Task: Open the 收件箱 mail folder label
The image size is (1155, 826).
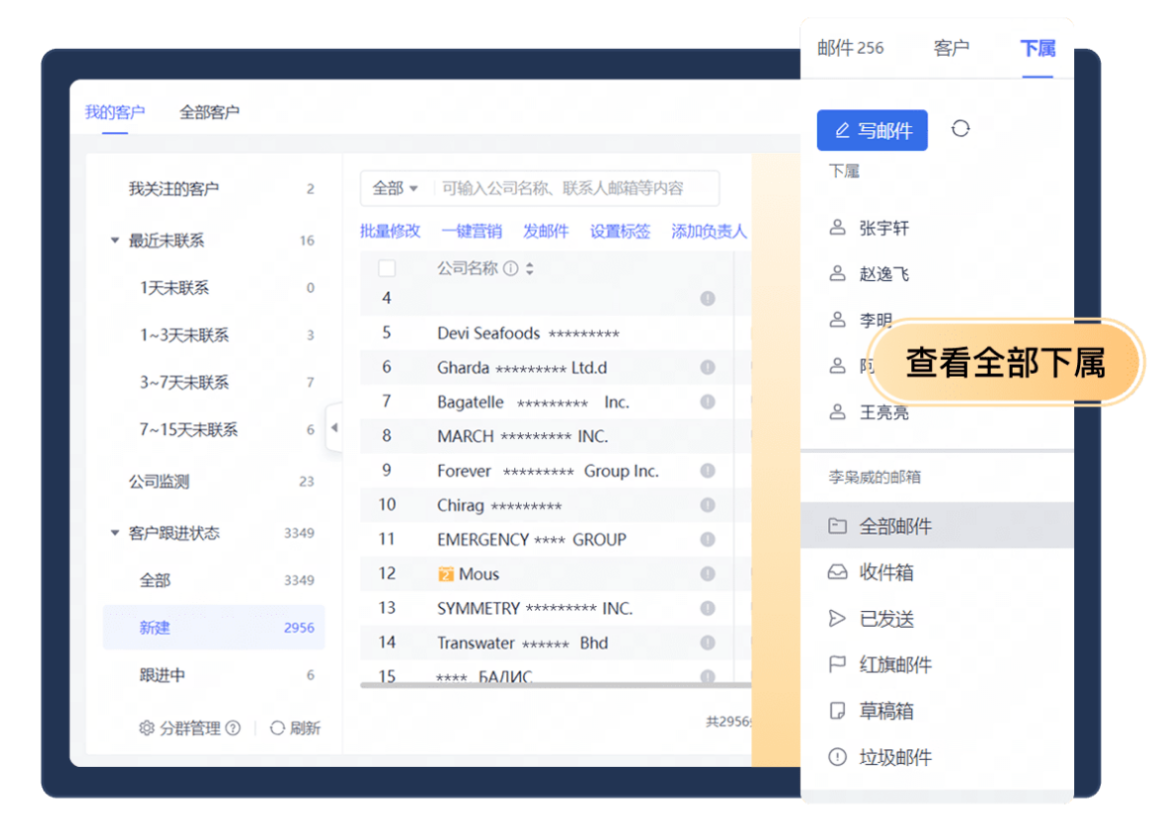Action: pyautogui.click(x=886, y=572)
